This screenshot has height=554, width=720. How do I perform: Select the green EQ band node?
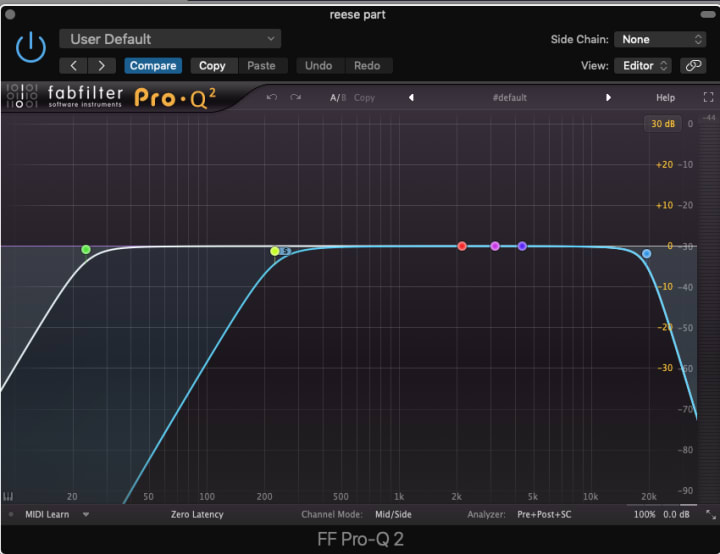(86, 249)
